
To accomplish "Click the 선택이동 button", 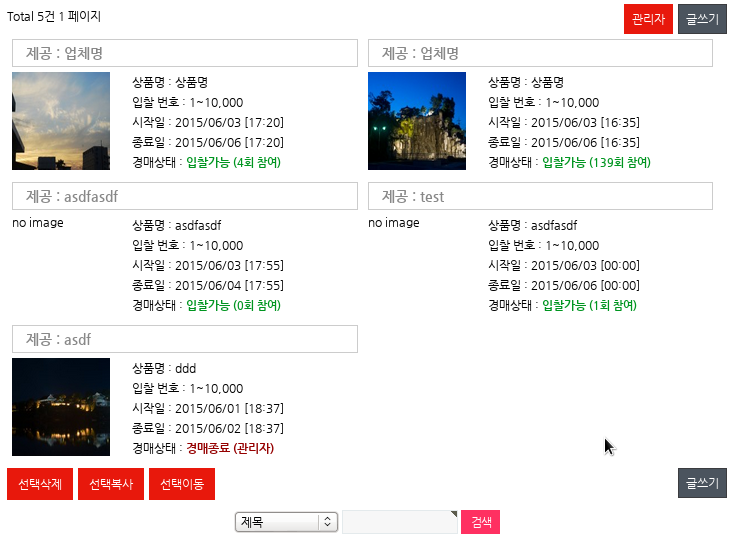I will tap(182, 484).
